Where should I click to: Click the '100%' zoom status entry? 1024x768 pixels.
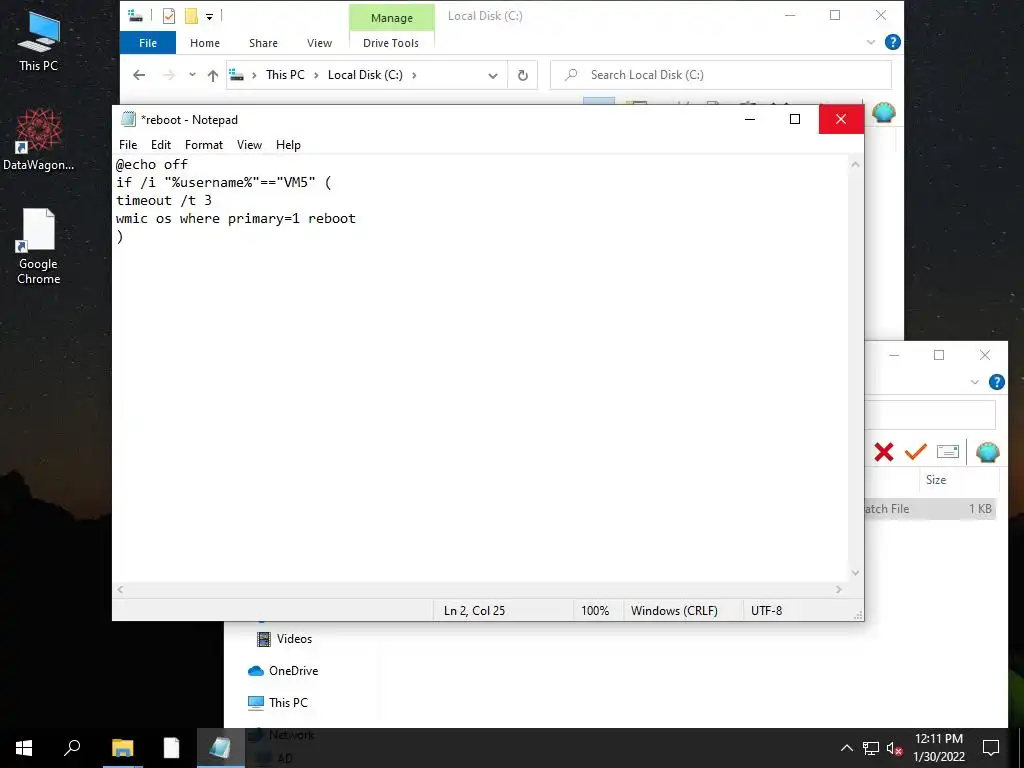point(595,611)
